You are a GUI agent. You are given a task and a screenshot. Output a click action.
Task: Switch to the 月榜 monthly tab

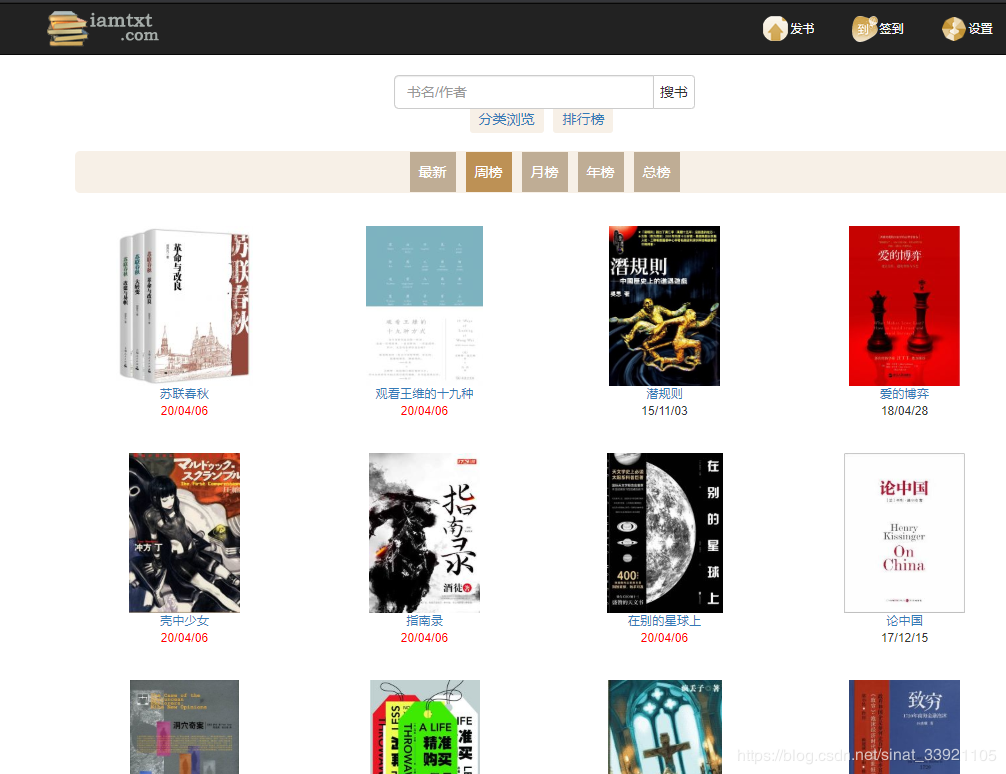545,172
